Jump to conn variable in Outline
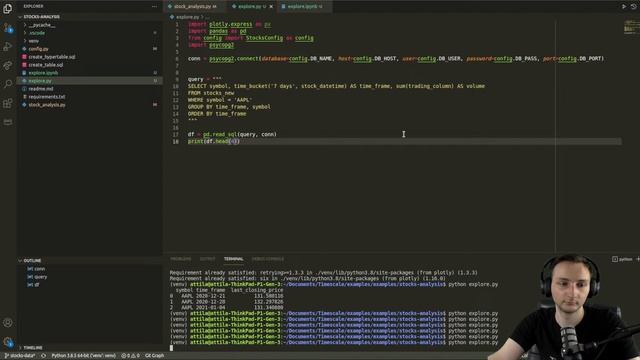The width and height of the screenshot is (640, 360). click(x=89, y=269)
